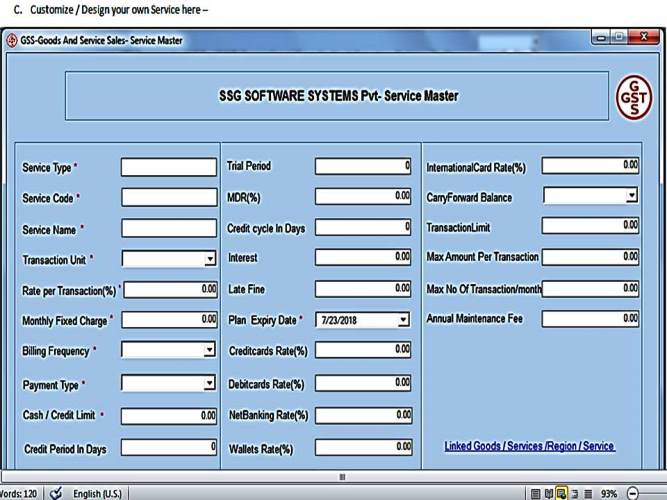Open the Payment Type dropdown
The image size is (667, 500).
click(209, 383)
